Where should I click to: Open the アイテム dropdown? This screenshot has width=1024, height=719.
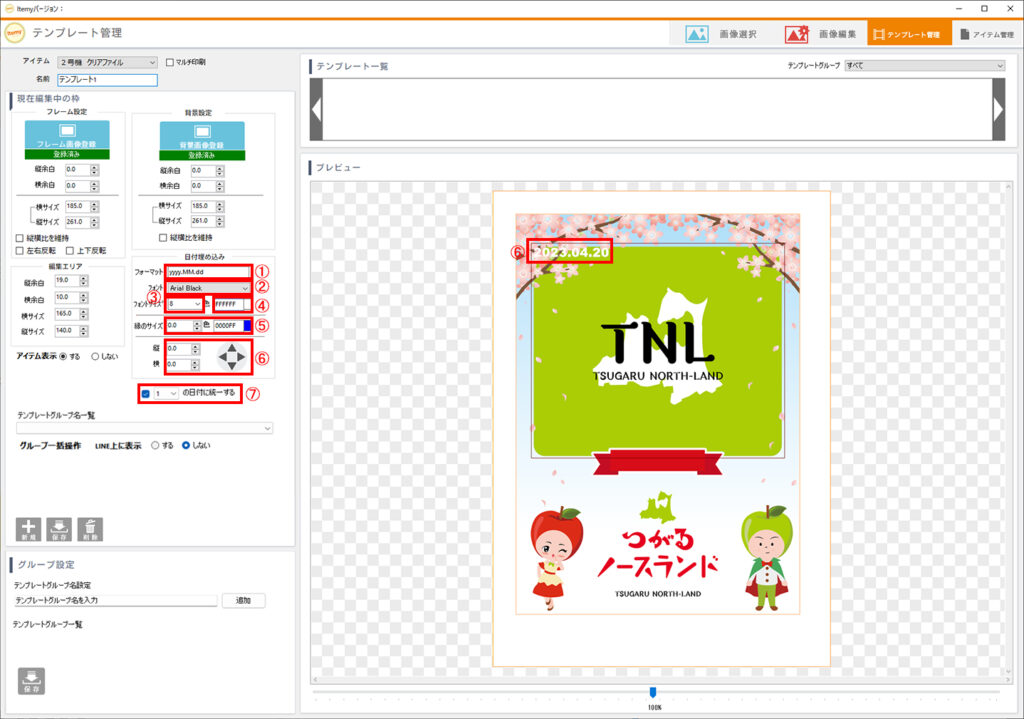tap(107, 62)
